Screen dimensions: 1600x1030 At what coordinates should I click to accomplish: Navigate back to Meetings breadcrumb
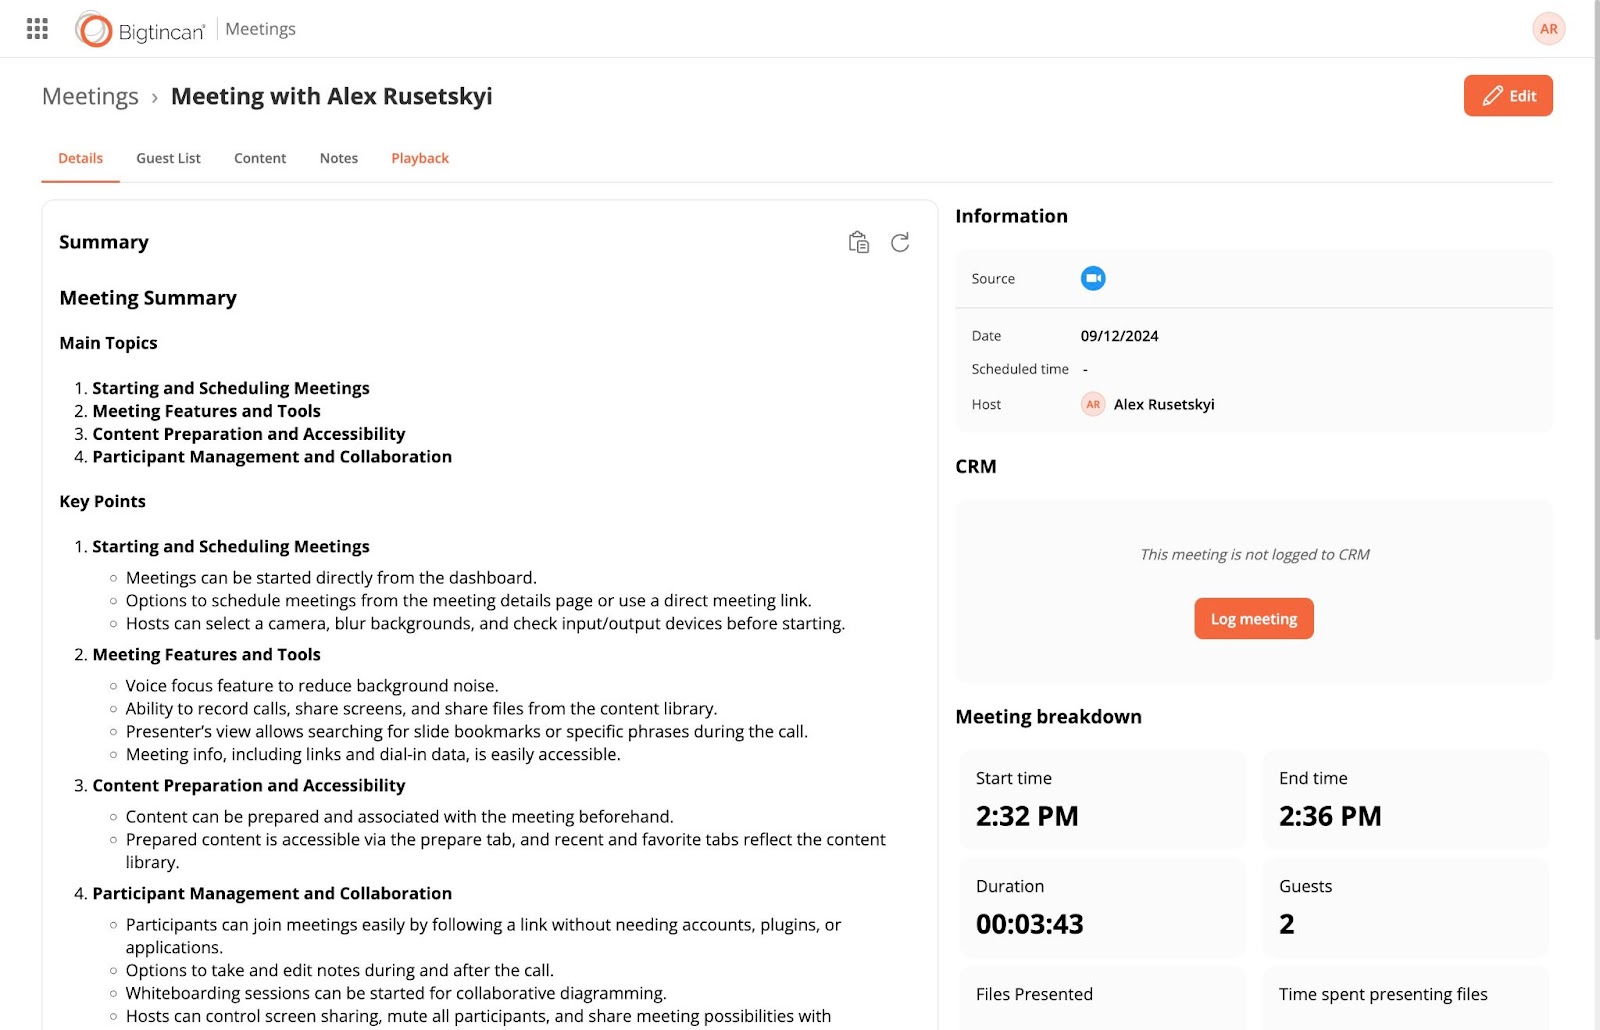(90, 97)
